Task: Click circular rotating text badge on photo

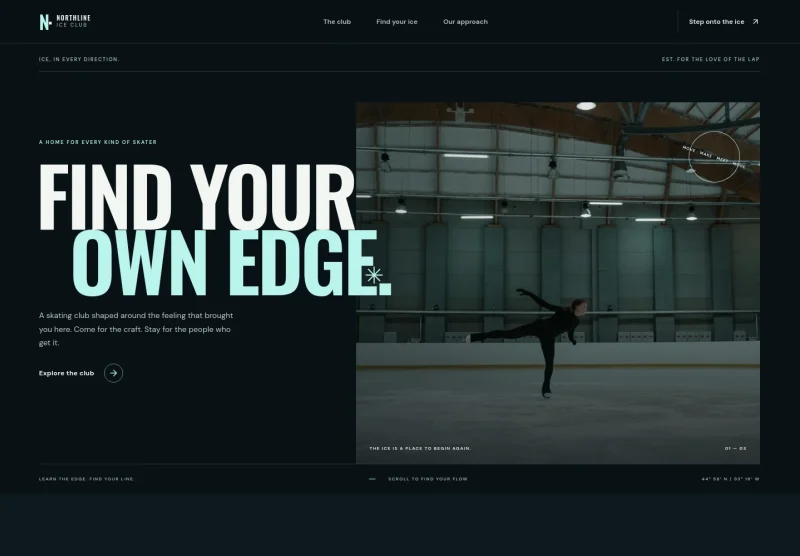Action: pos(714,157)
